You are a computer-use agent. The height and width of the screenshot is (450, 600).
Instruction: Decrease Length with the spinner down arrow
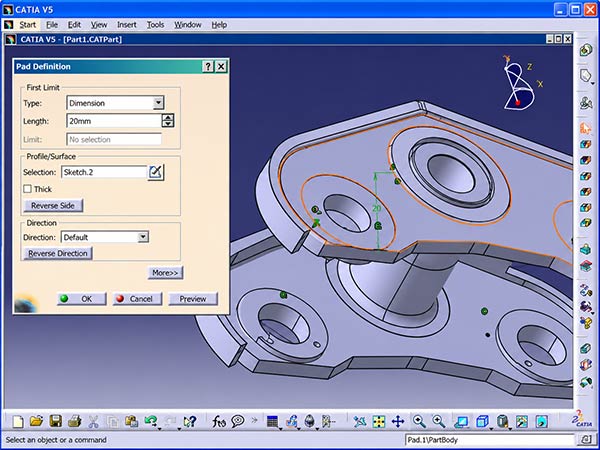coord(168,124)
